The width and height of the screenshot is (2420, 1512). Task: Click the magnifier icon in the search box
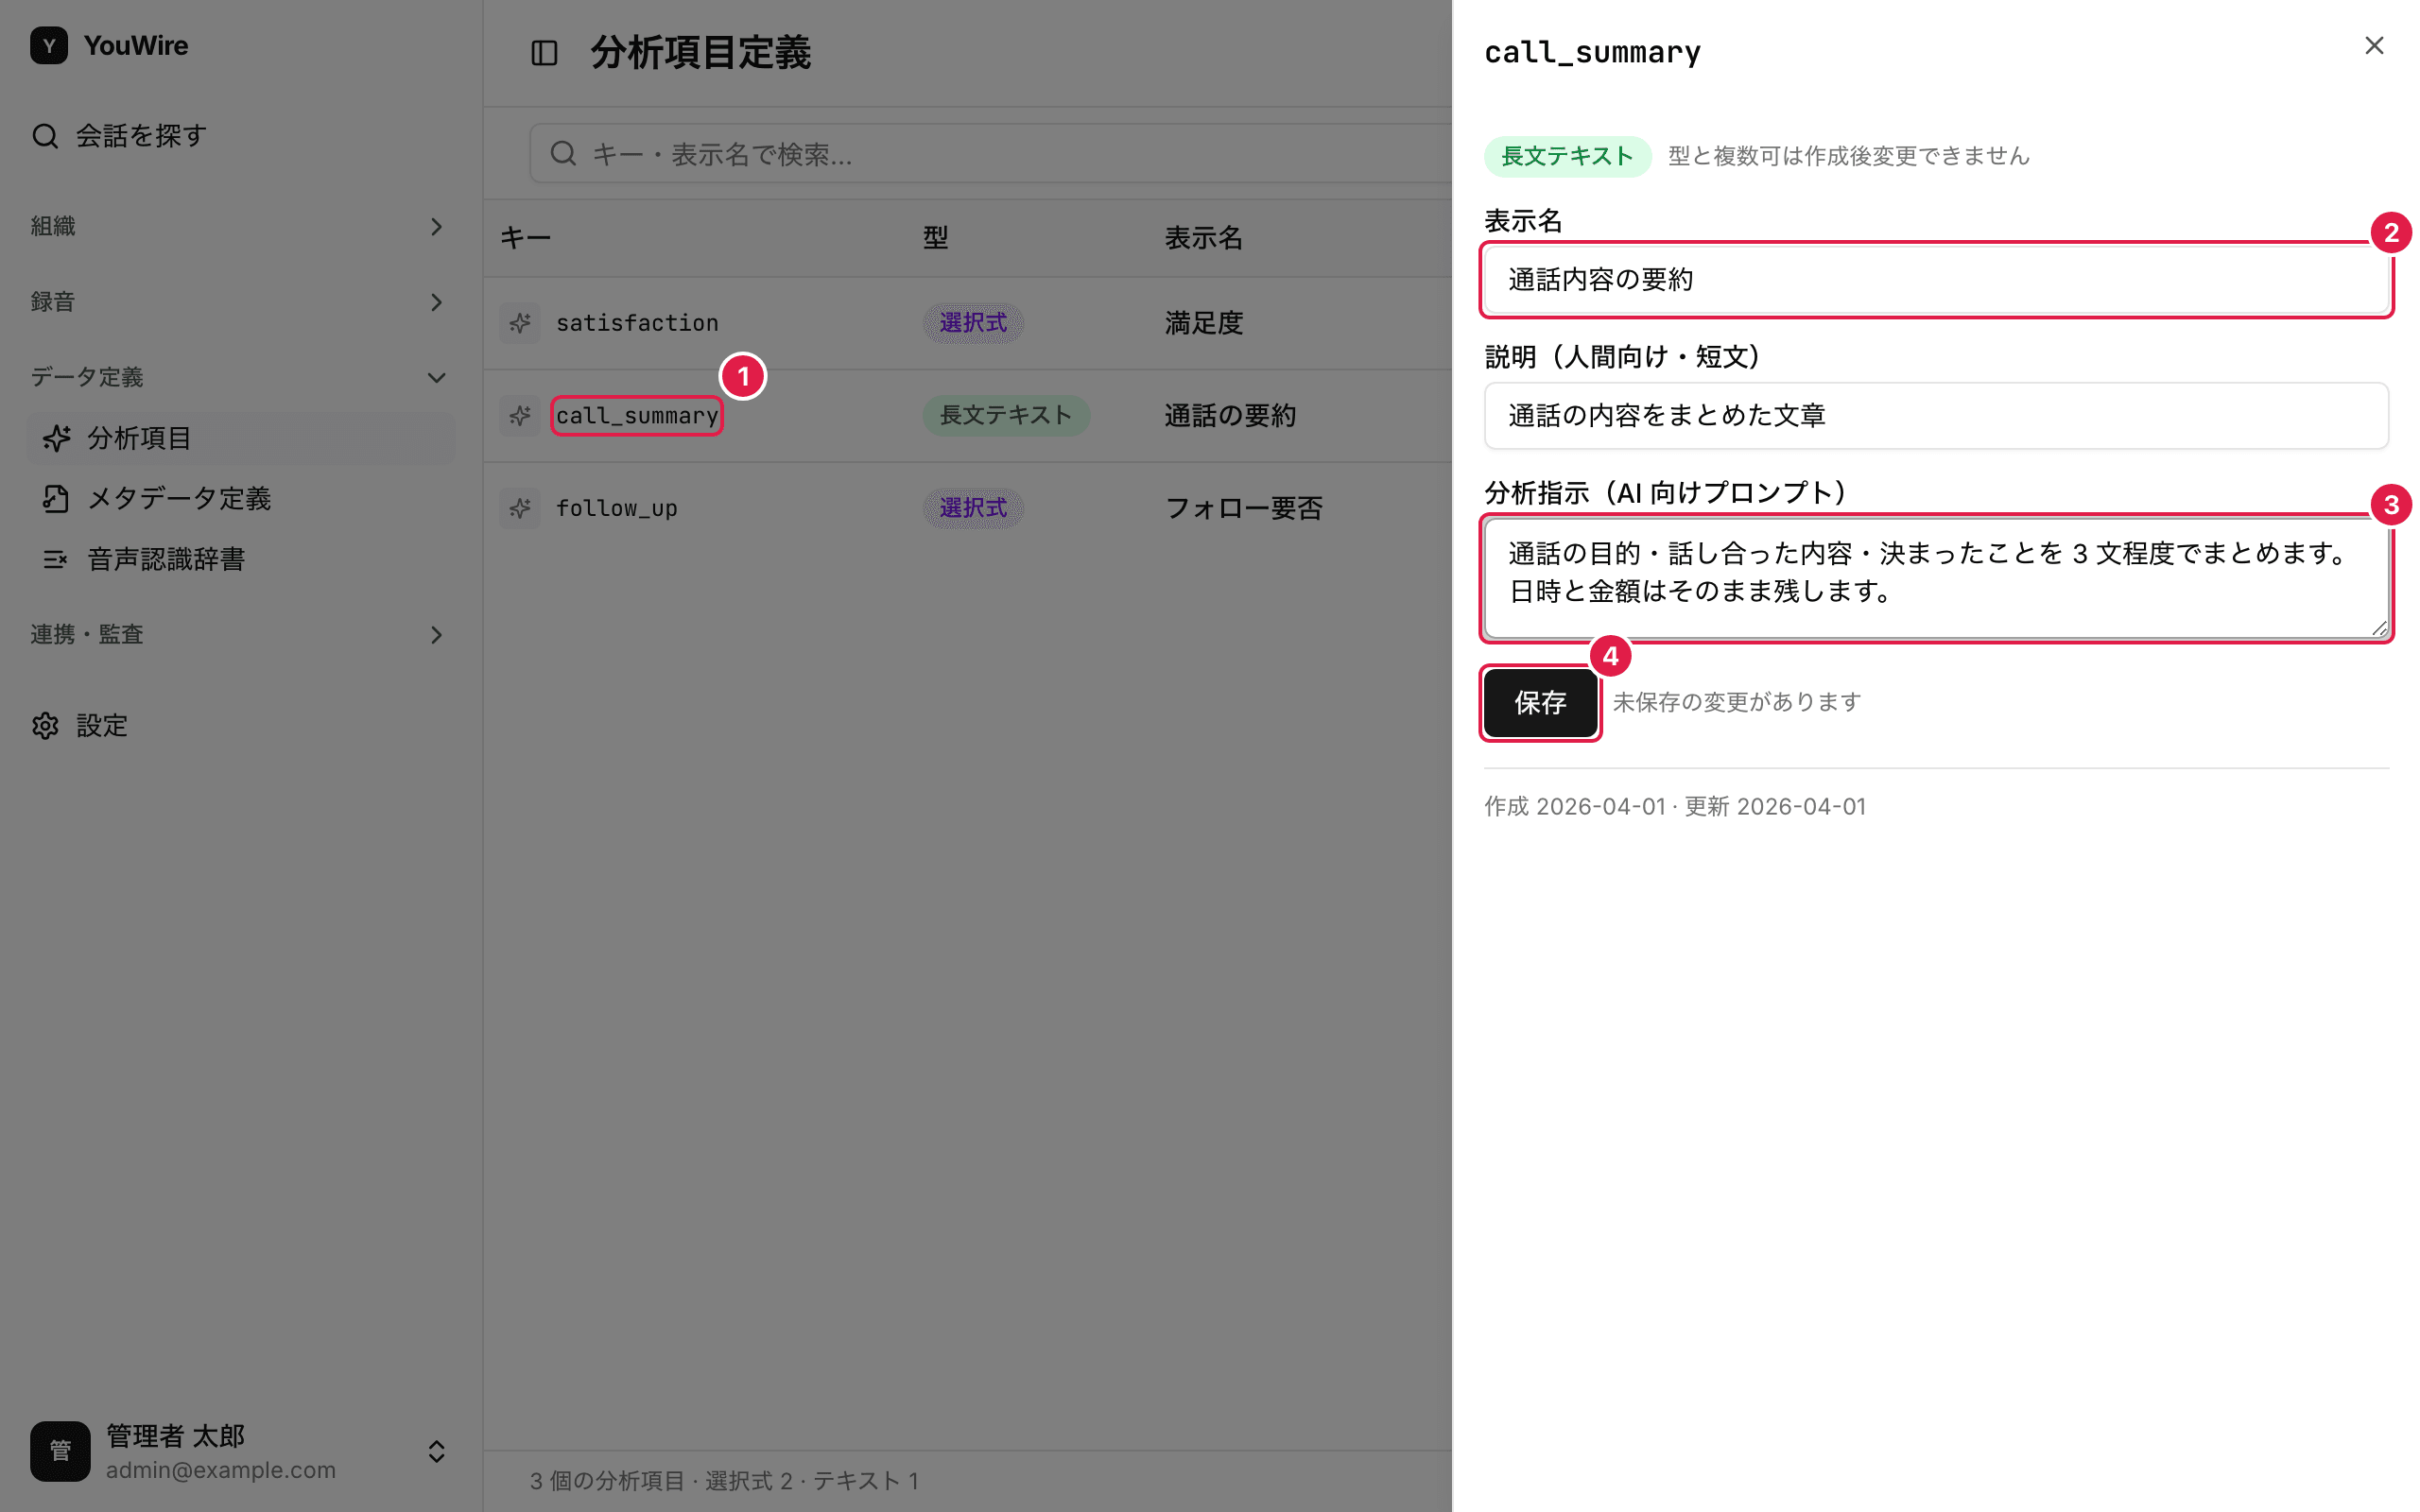point(564,154)
